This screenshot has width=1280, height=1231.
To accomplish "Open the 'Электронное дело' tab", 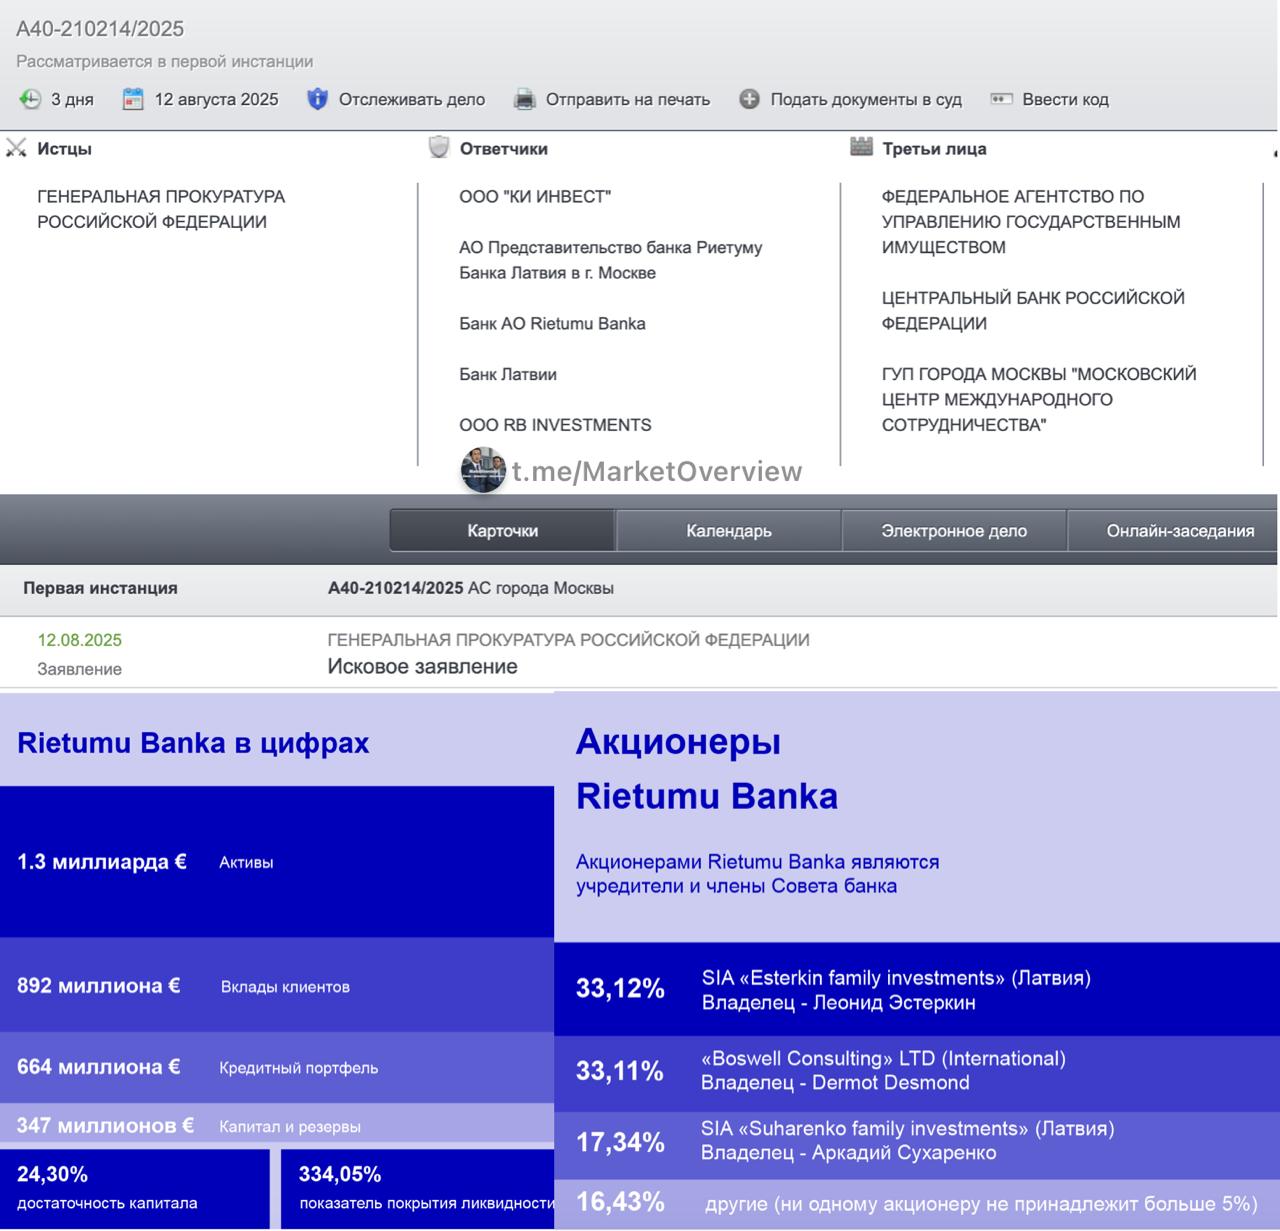I will pos(954,531).
